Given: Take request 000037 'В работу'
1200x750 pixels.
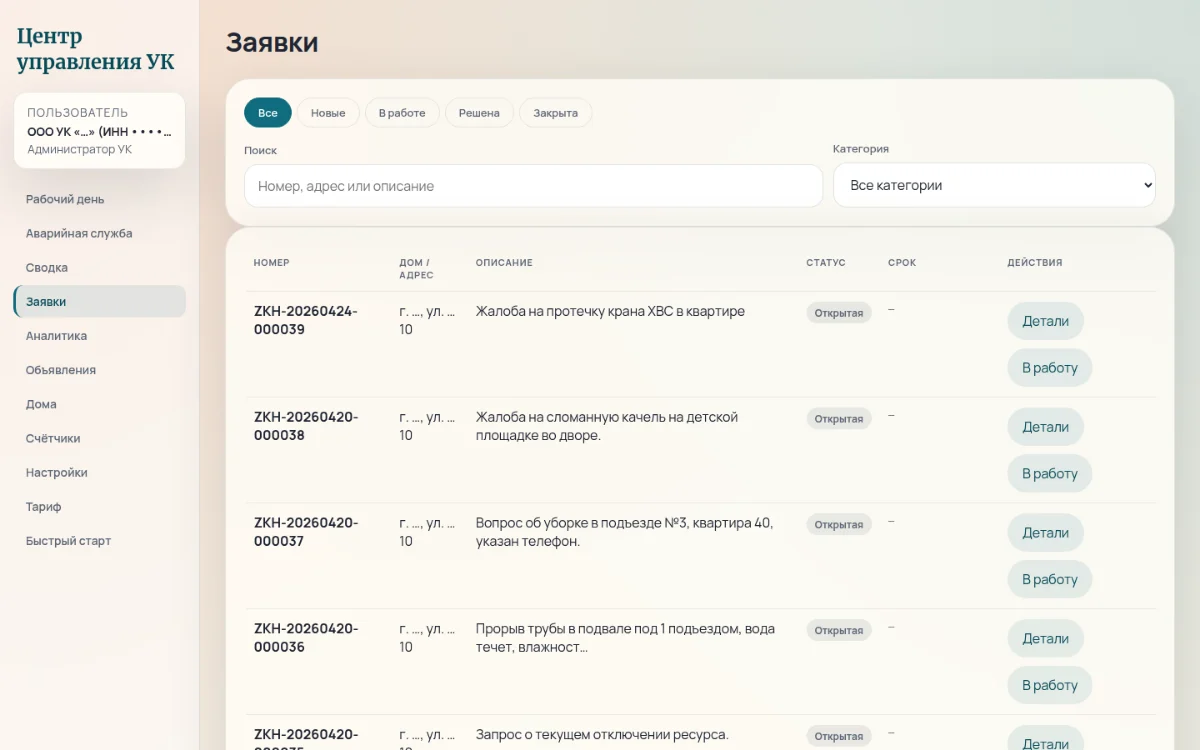Looking at the screenshot, I should click(x=1049, y=579).
